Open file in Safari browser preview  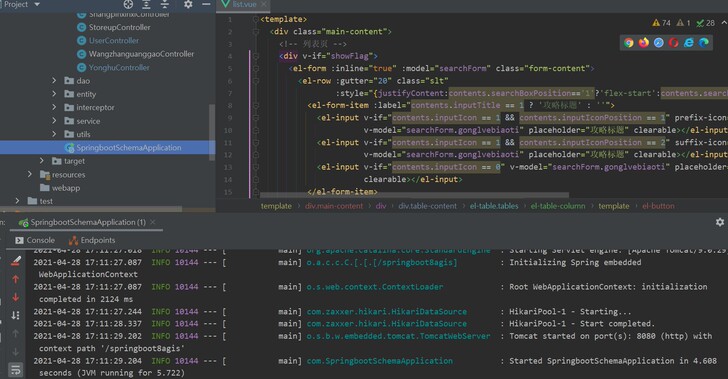(658, 43)
